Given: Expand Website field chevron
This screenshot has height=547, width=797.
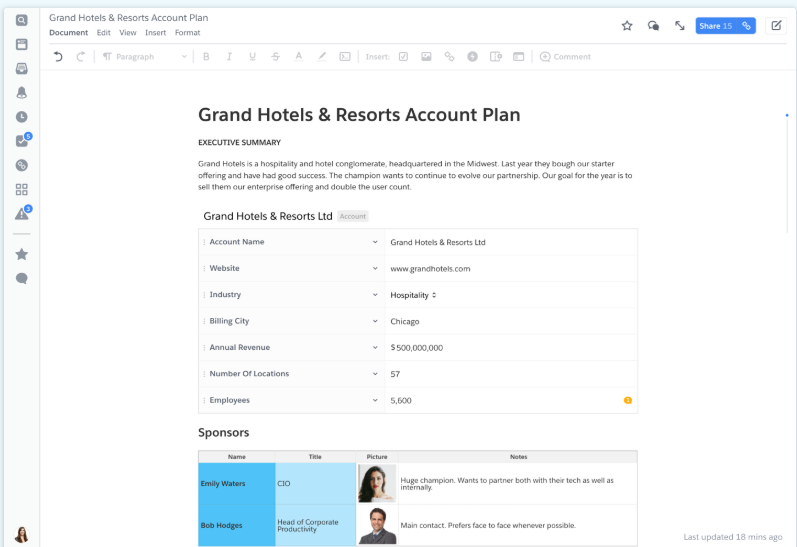Looking at the screenshot, I should [375, 268].
